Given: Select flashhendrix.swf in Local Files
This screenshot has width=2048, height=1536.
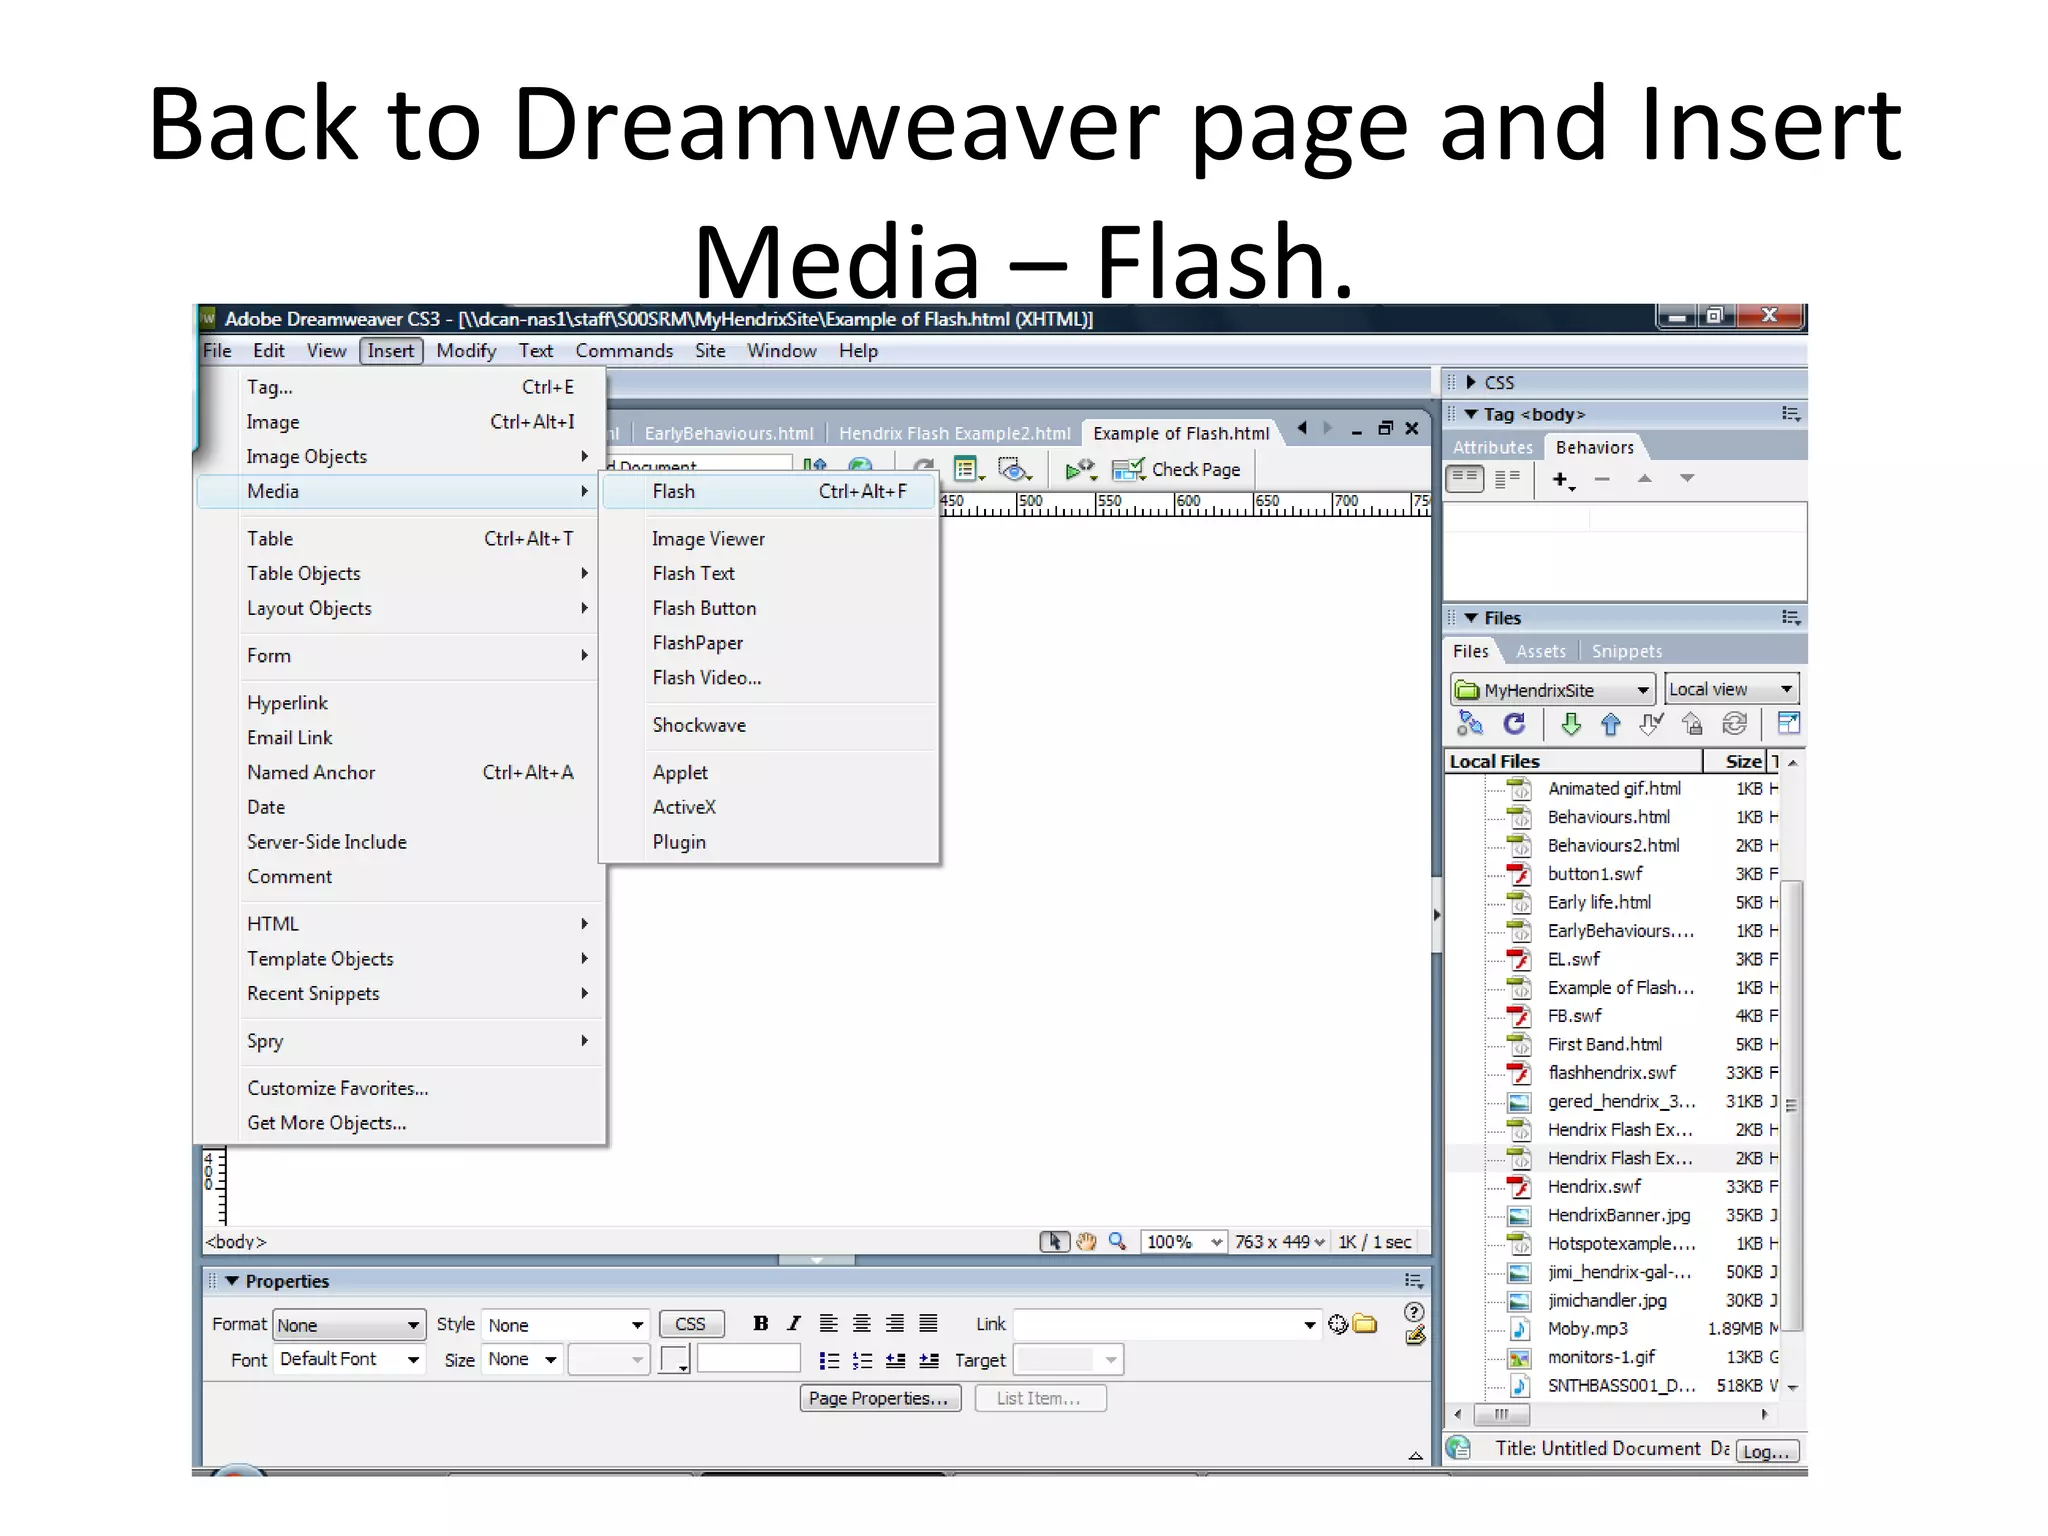Looking at the screenshot, I should click(x=1611, y=1073).
